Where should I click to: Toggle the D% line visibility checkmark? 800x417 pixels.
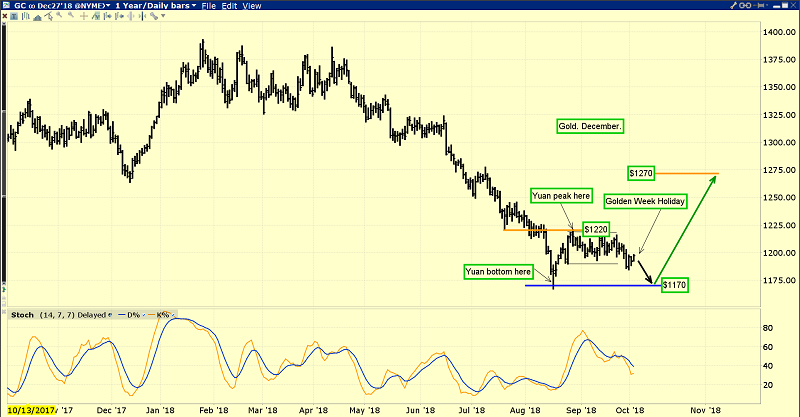pos(144,315)
